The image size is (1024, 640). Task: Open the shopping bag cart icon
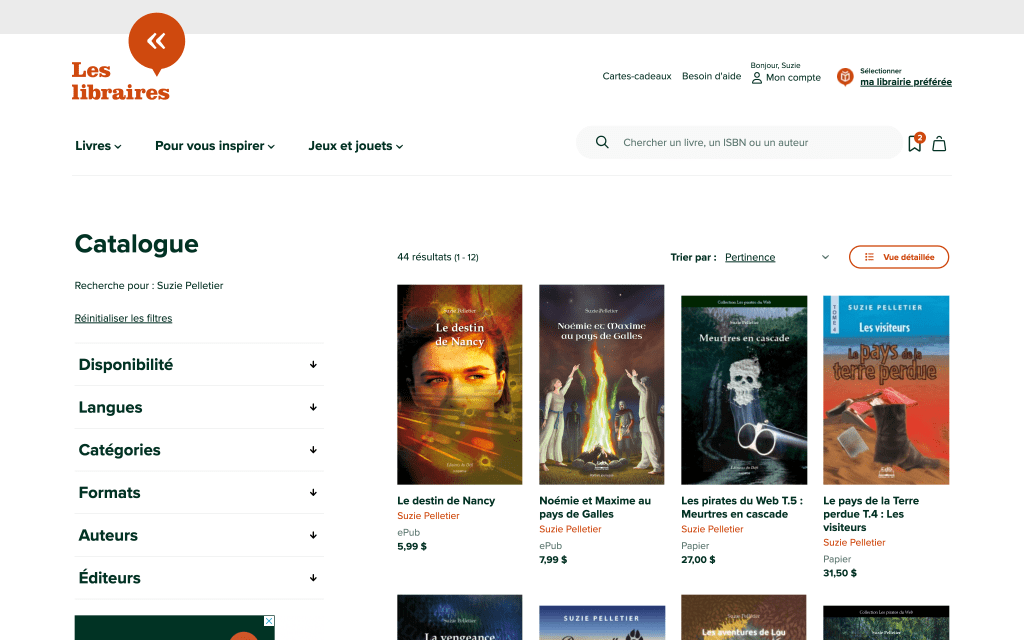(939, 144)
